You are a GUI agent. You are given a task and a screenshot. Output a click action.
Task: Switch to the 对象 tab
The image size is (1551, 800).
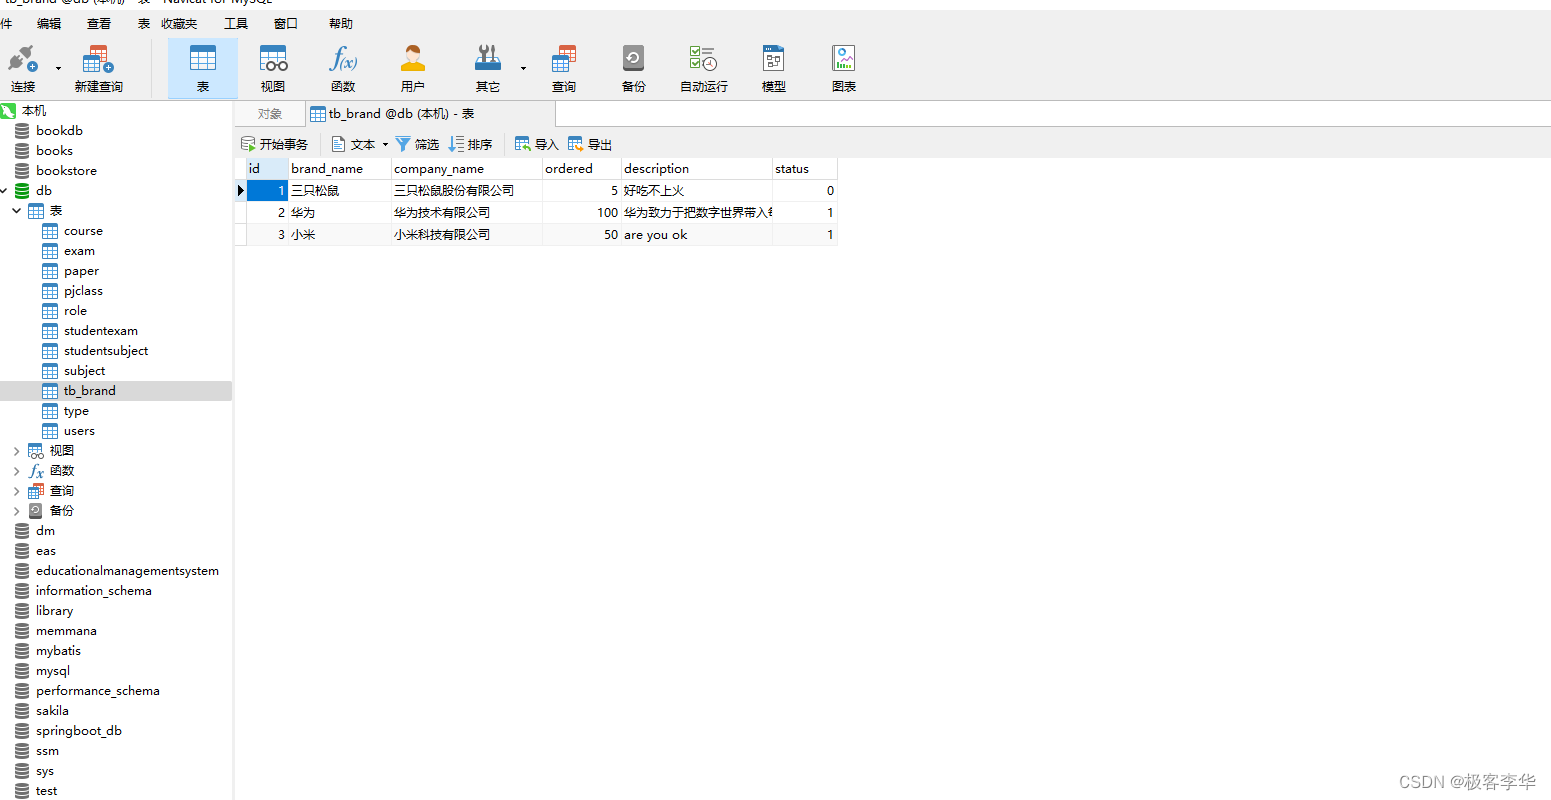point(270,114)
